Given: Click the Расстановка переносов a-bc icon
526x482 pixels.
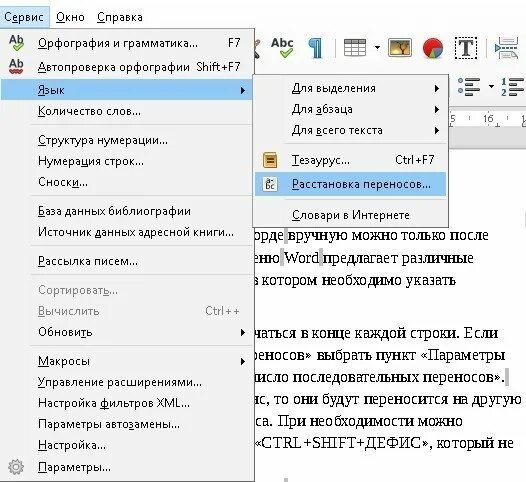Looking at the screenshot, I should pyautogui.click(x=270, y=184).
